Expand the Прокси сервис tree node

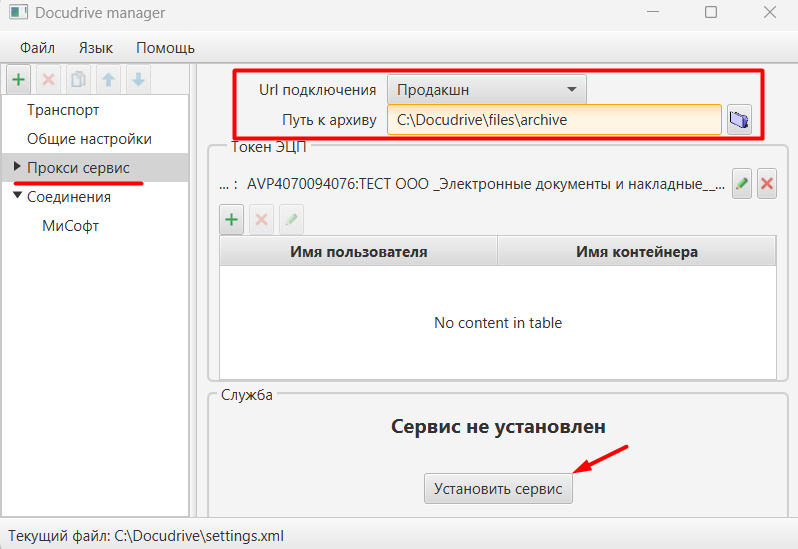coord(17,166)
